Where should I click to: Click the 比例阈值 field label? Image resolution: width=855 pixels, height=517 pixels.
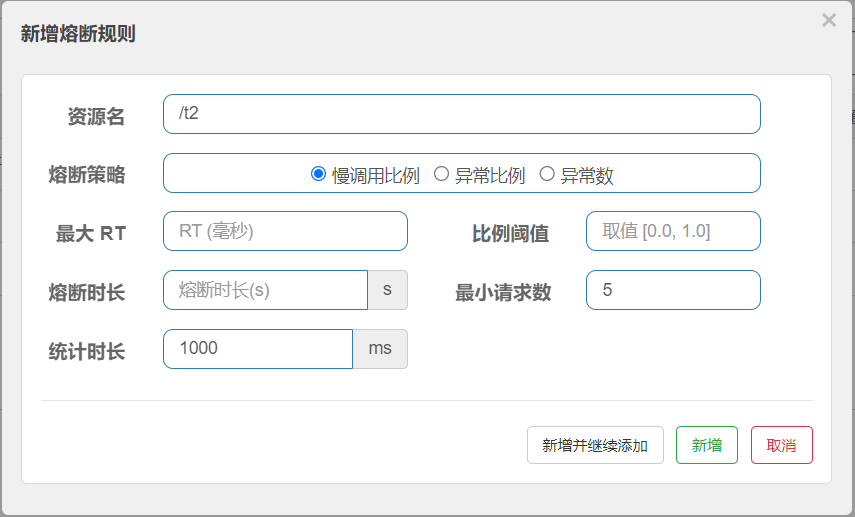tap(510, 233)
